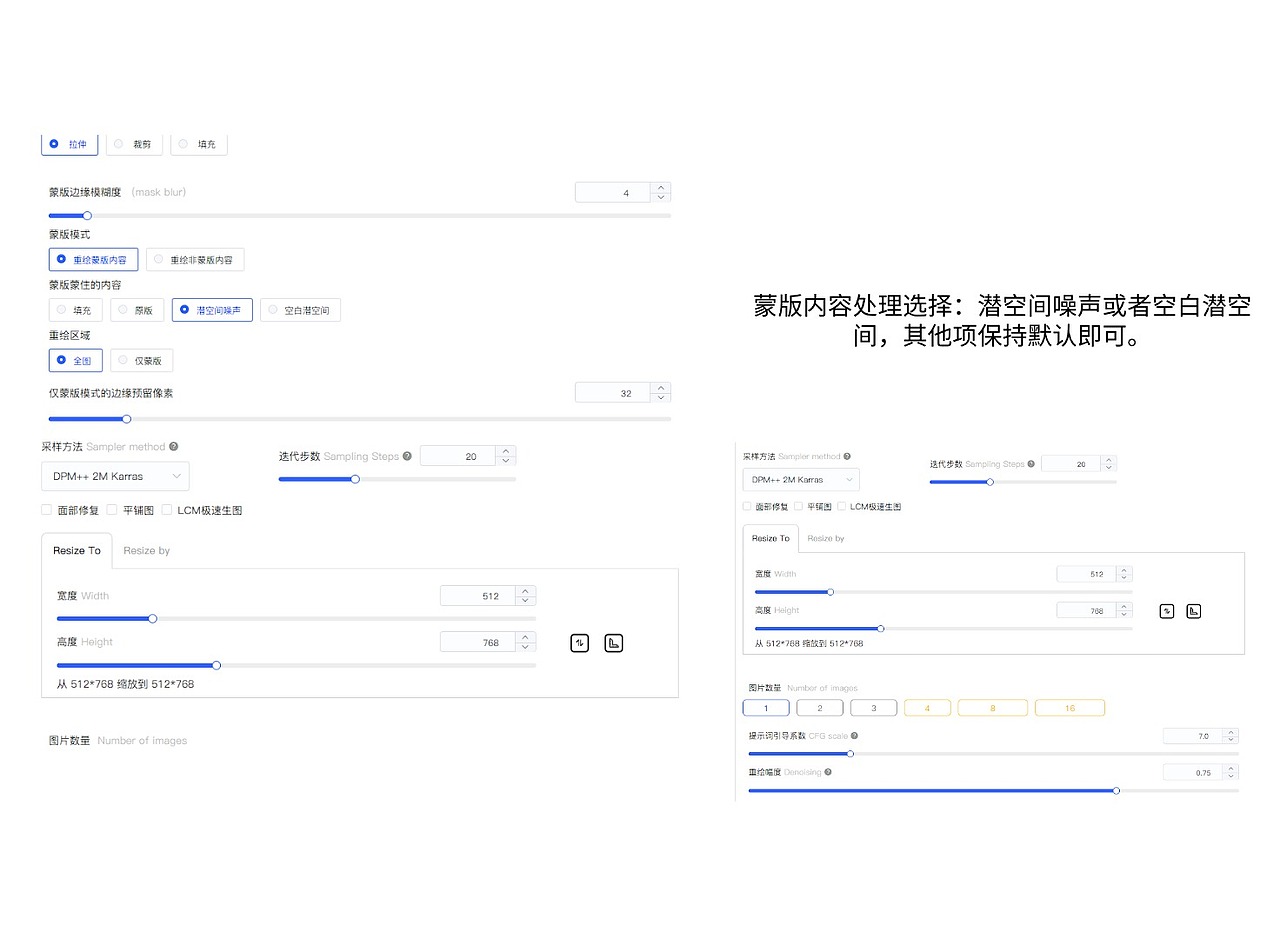Tick LCM极速生图 in the CFG-scale panel
This screenshot has width=1280, height=939.
click(842, 507)
